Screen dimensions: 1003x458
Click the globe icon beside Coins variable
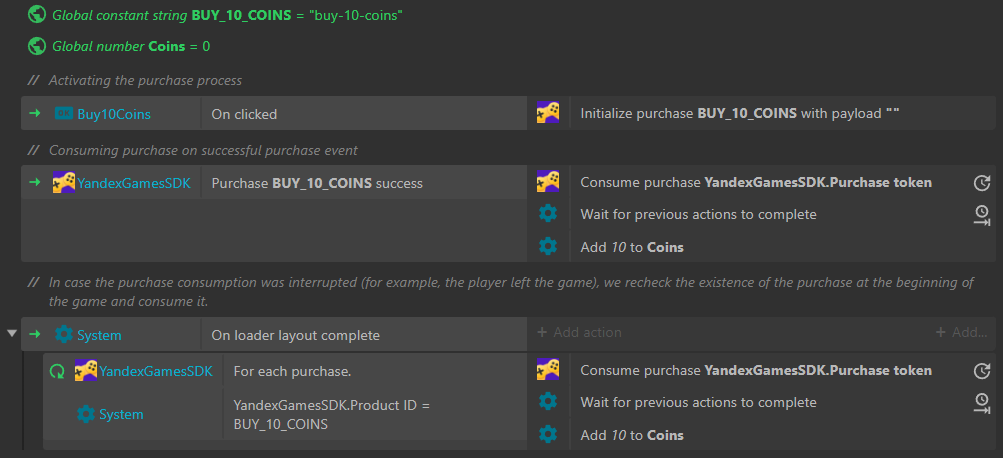click(37, 46)
